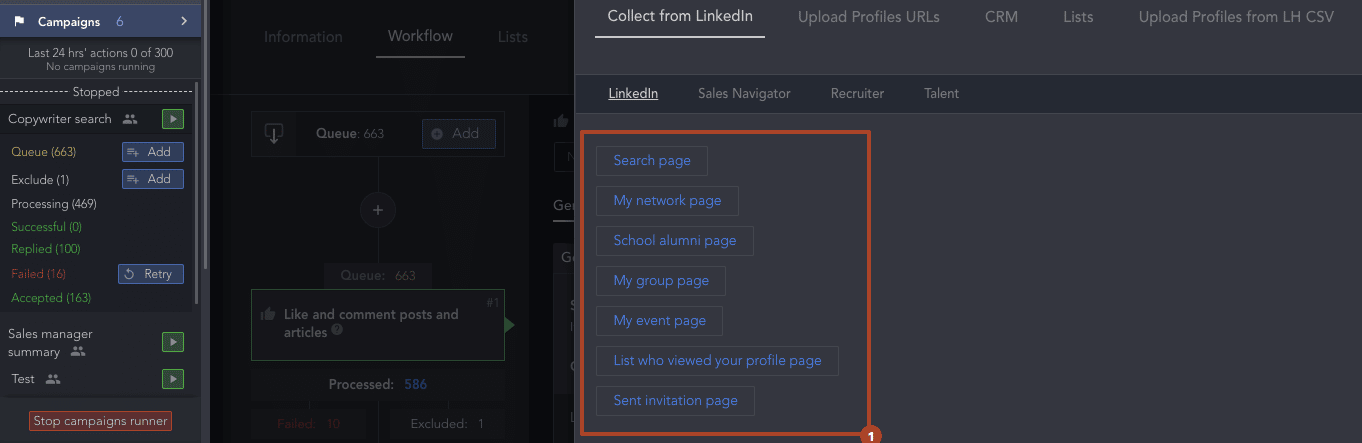
Task: Click List who viewed your profile page
Action: [717, 360]
